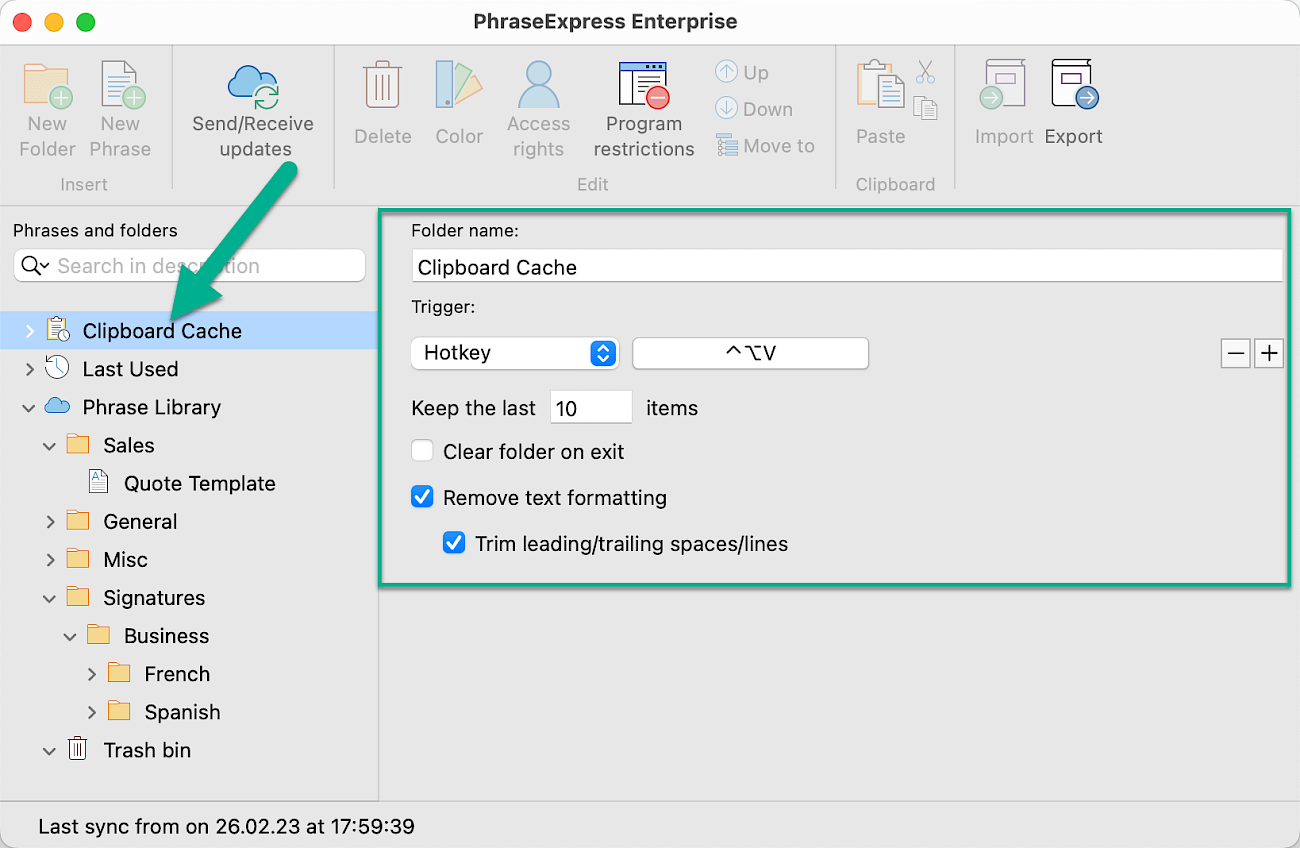The image size is (1300, 848).
Task: Click the New Folder toolbar icon
Action: click(x=47, y=85)
